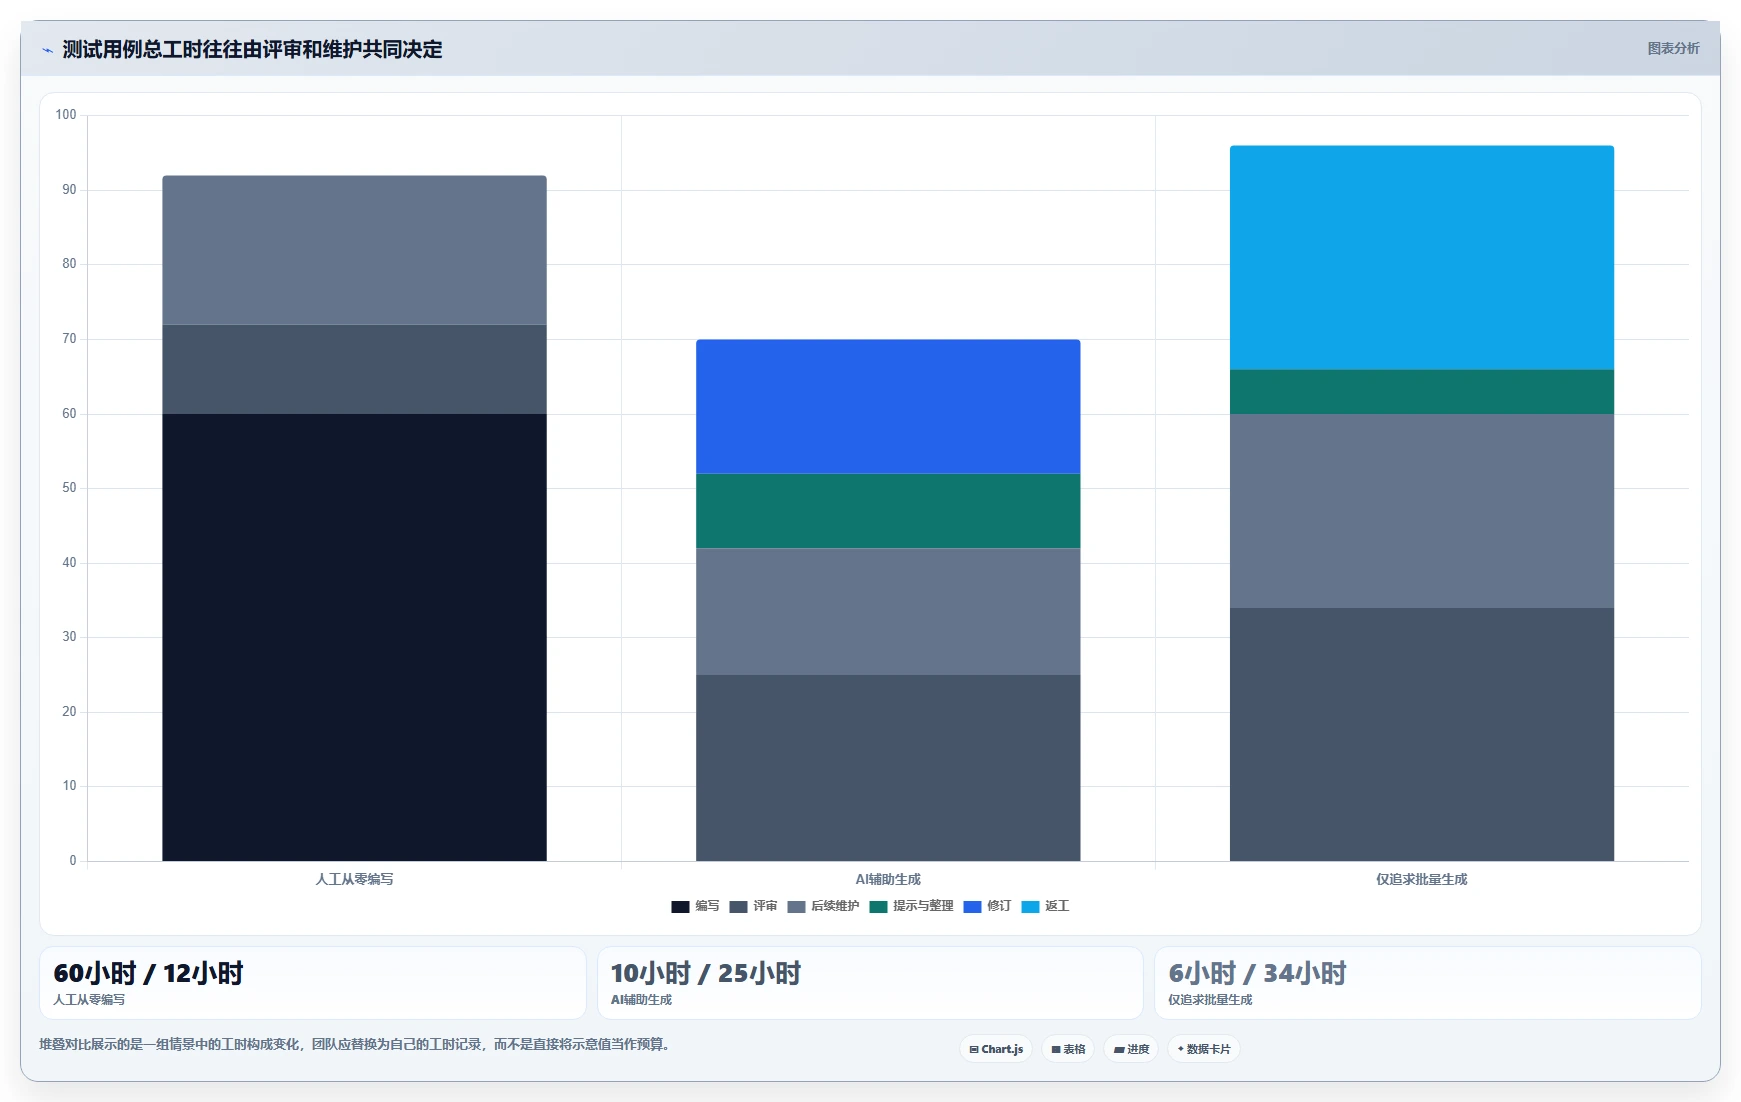Click the 返工 legend label text
1741x1102 pixels.
(x=1057, y=906)
